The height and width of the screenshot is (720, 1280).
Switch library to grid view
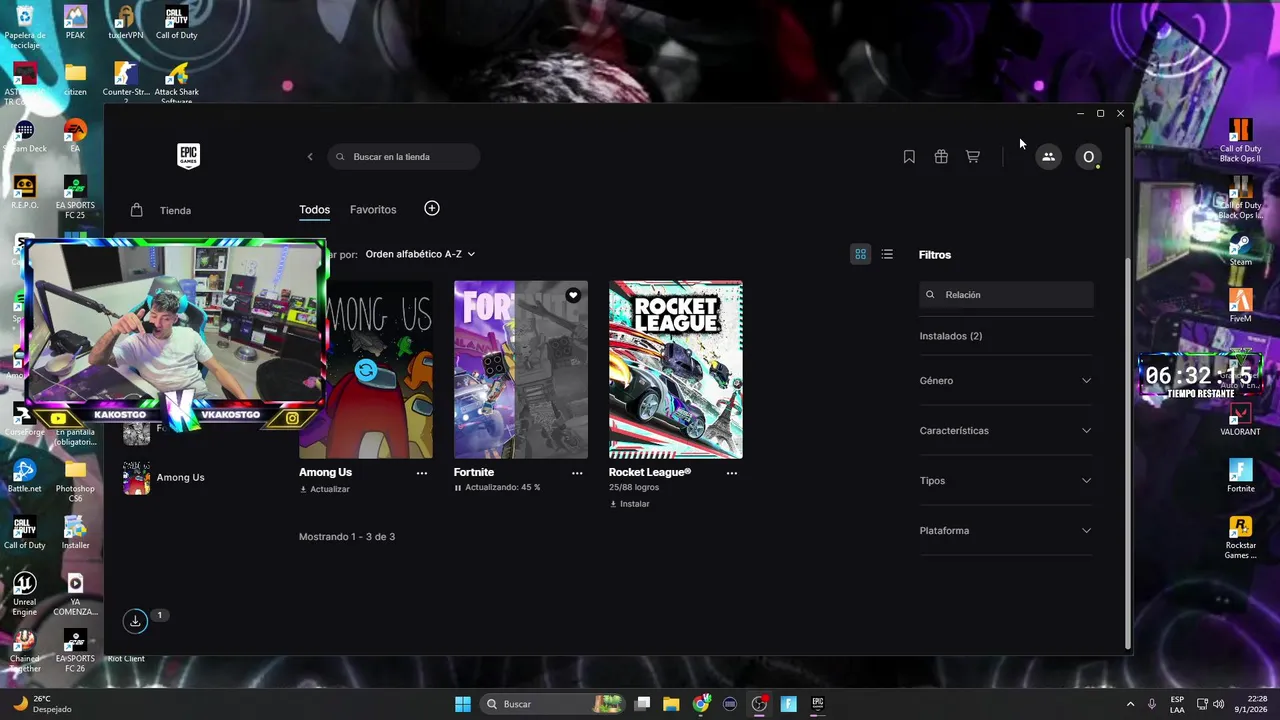pyautogui.click(x=860, y=254)
